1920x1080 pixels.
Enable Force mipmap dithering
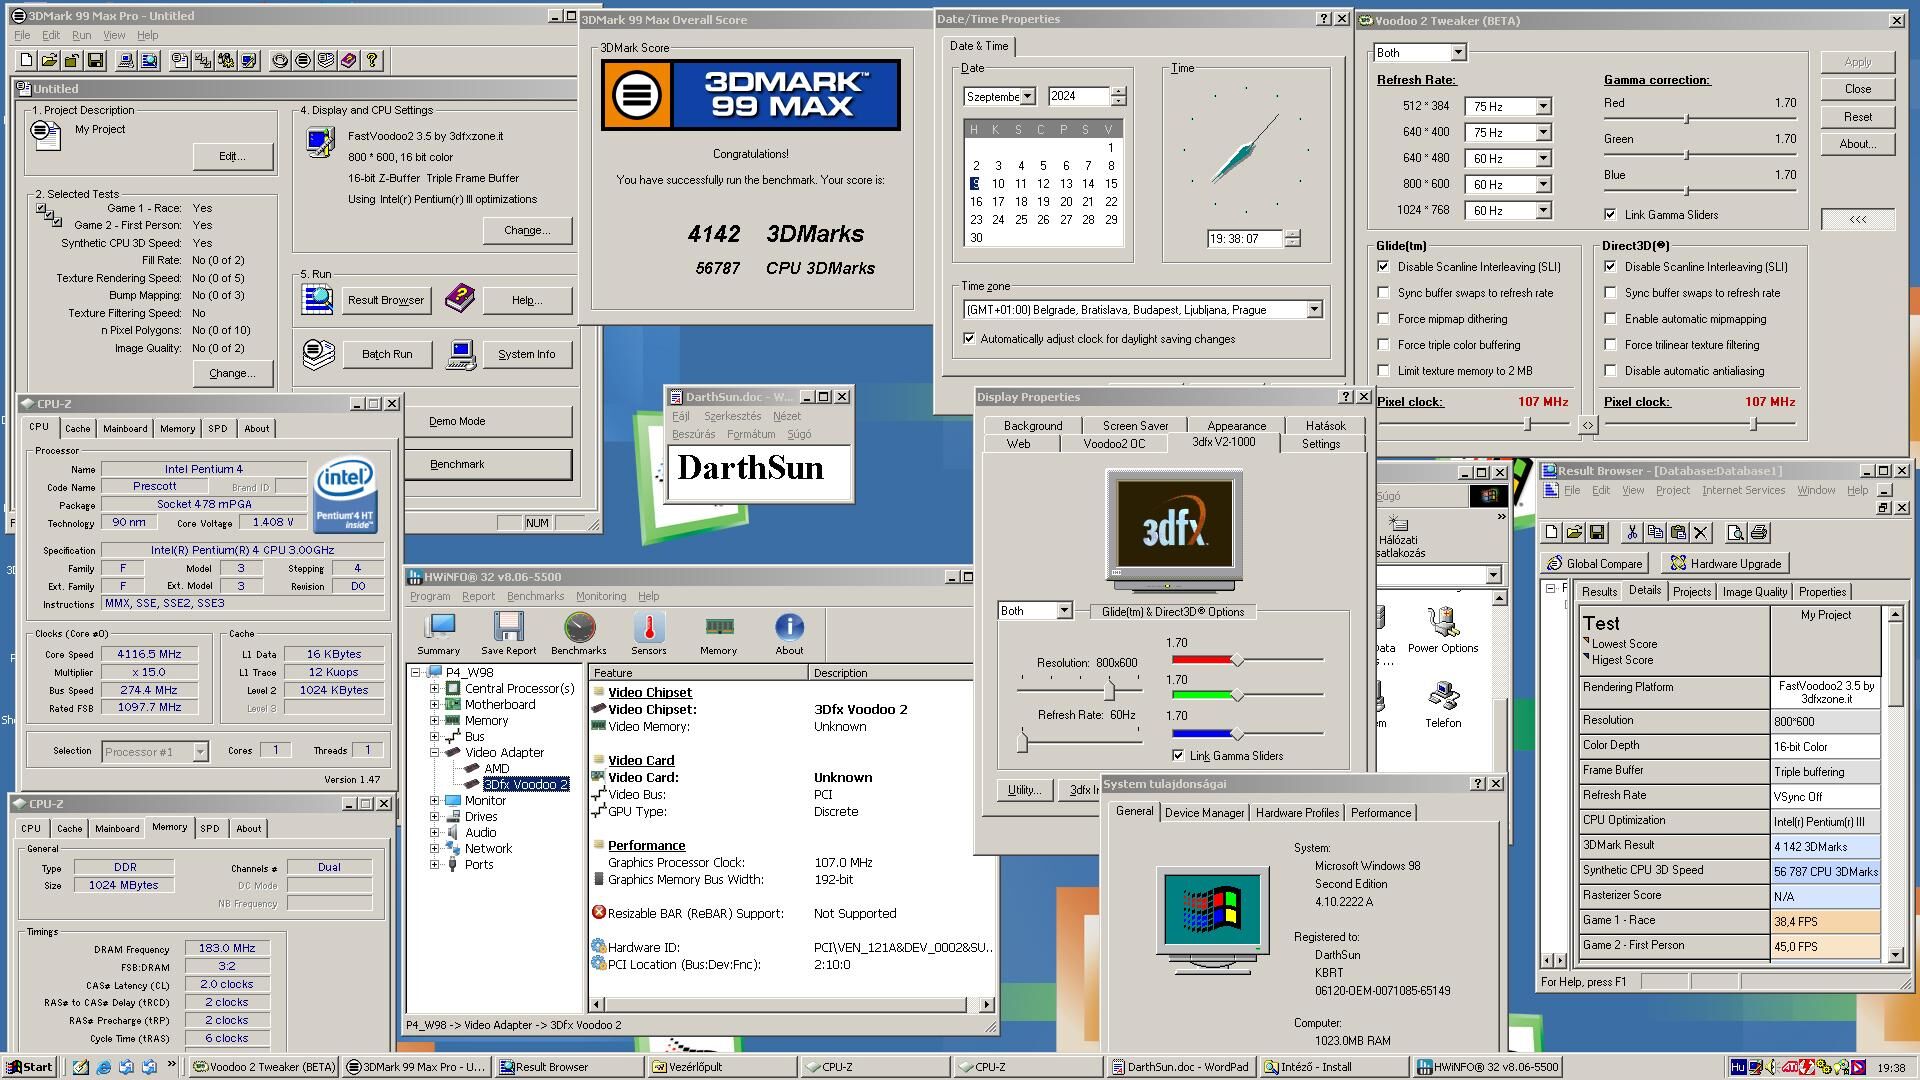[x=1383, y=319]
